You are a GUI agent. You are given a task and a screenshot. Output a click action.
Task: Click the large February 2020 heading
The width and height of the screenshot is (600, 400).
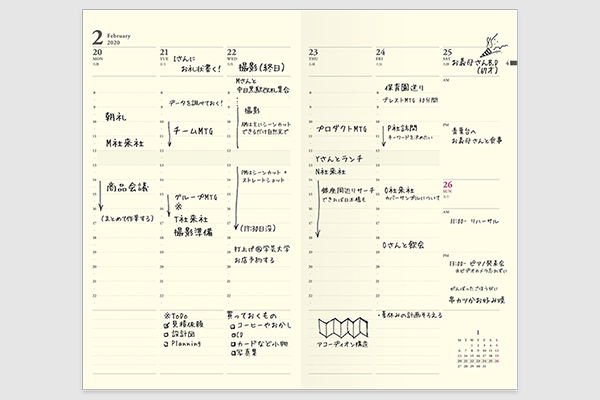(111, 38)
